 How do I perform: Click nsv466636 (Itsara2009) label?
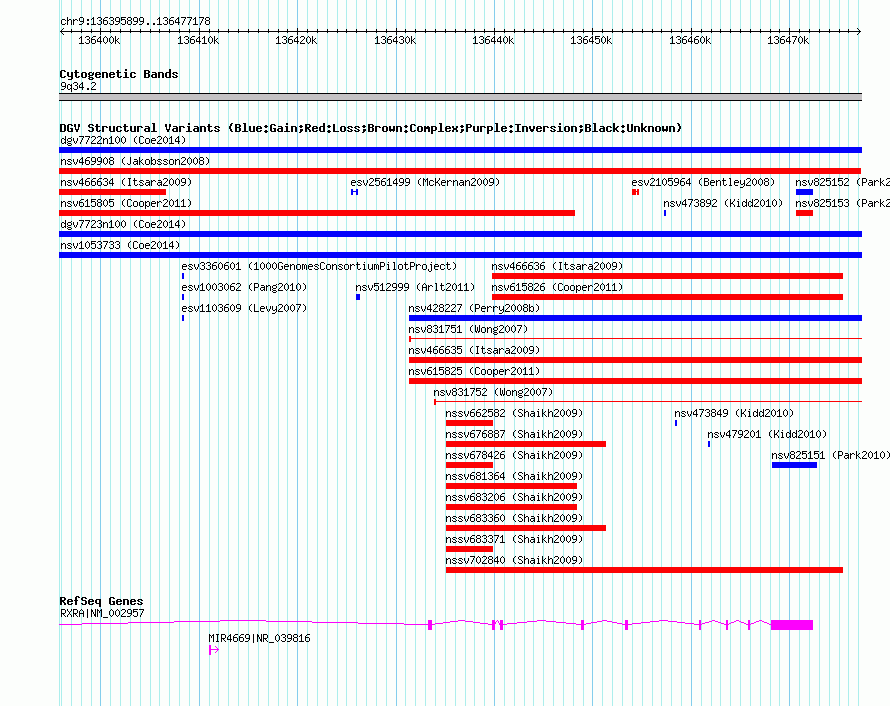[557, 266]
